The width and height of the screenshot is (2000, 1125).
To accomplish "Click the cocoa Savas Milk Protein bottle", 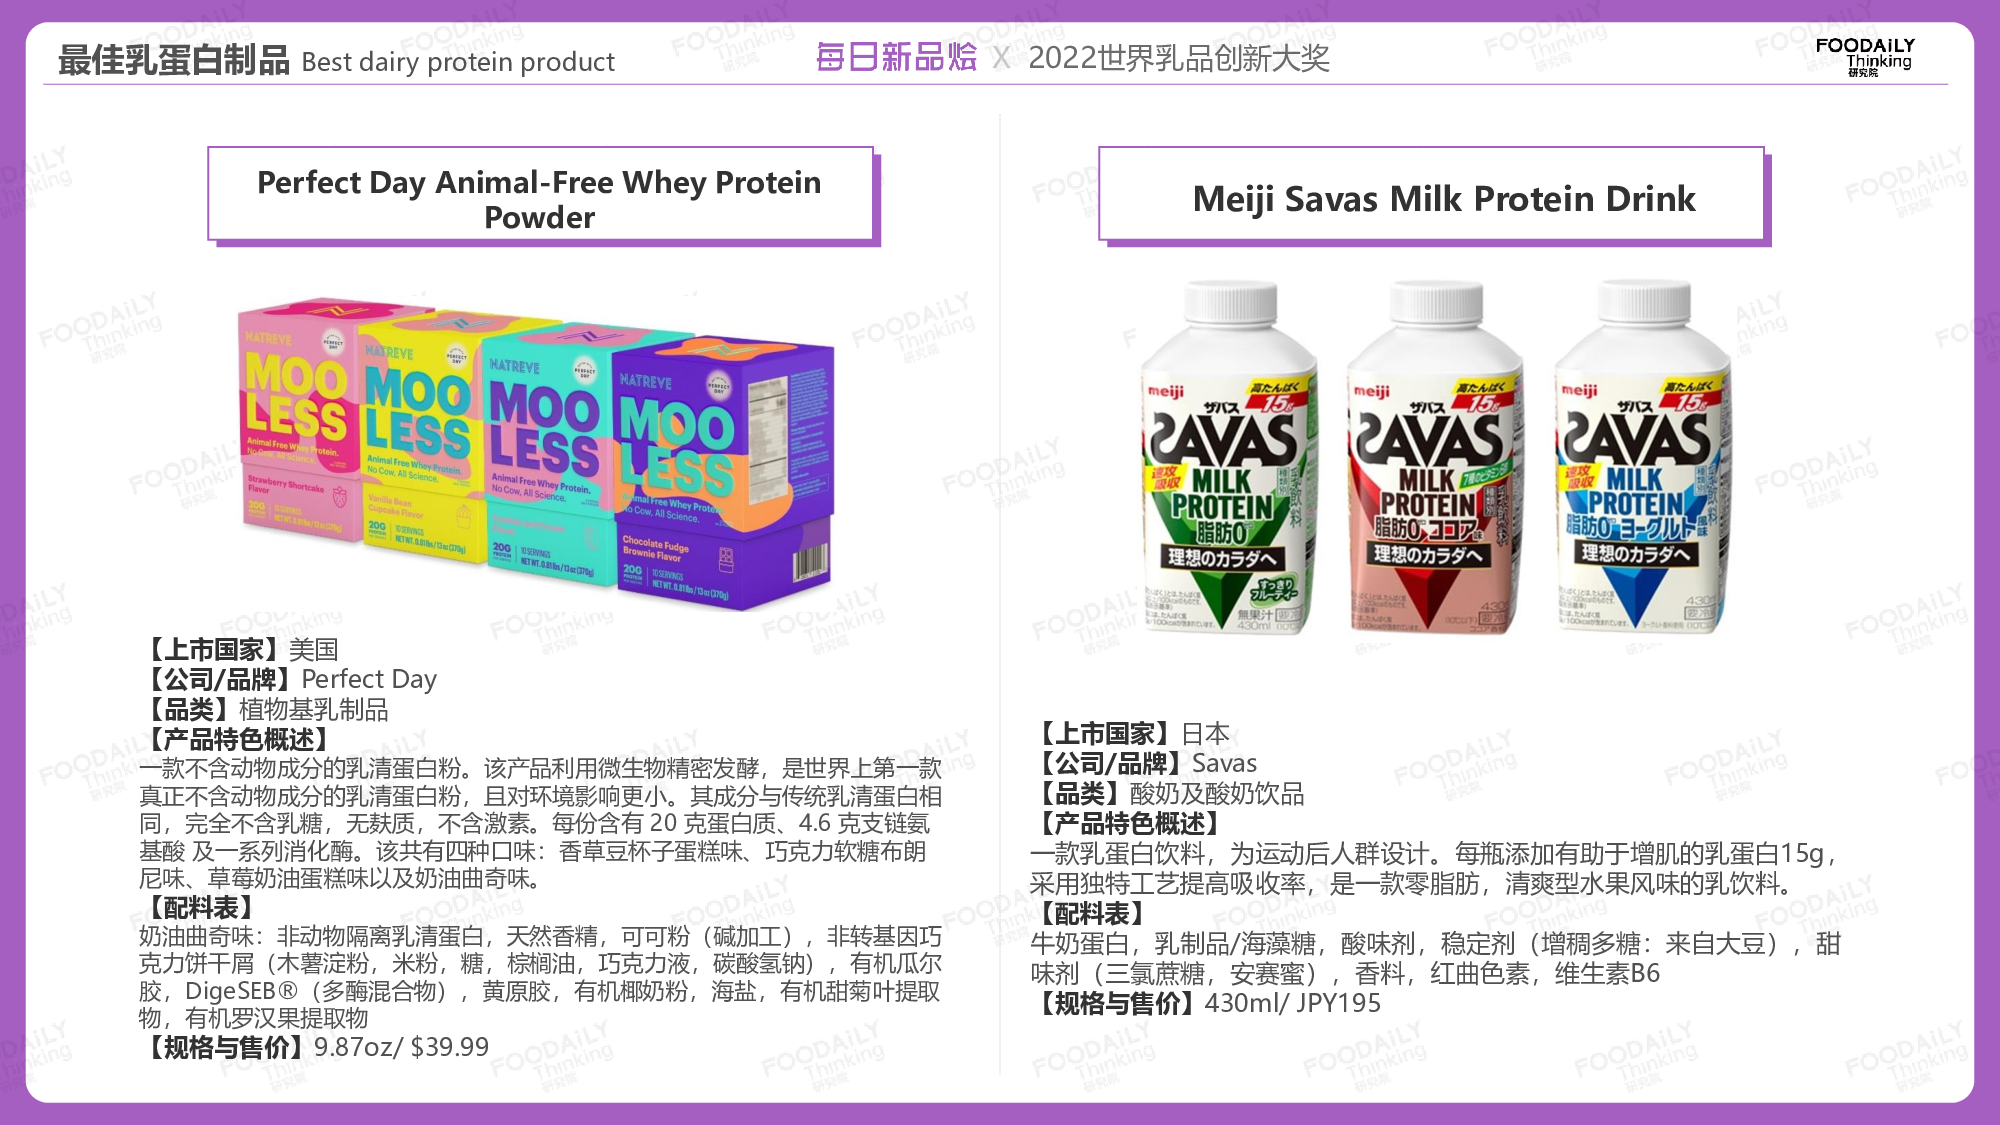I will point(1434,457).
